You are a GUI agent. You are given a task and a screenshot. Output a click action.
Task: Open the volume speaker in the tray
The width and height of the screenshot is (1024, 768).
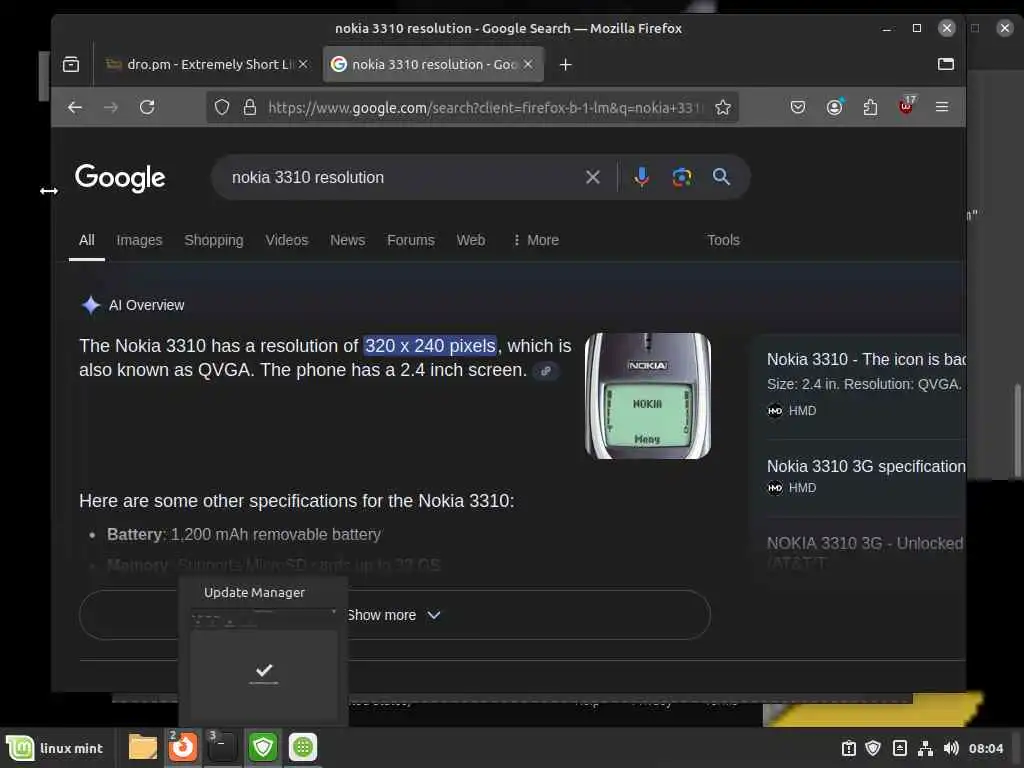pos(951,748)
